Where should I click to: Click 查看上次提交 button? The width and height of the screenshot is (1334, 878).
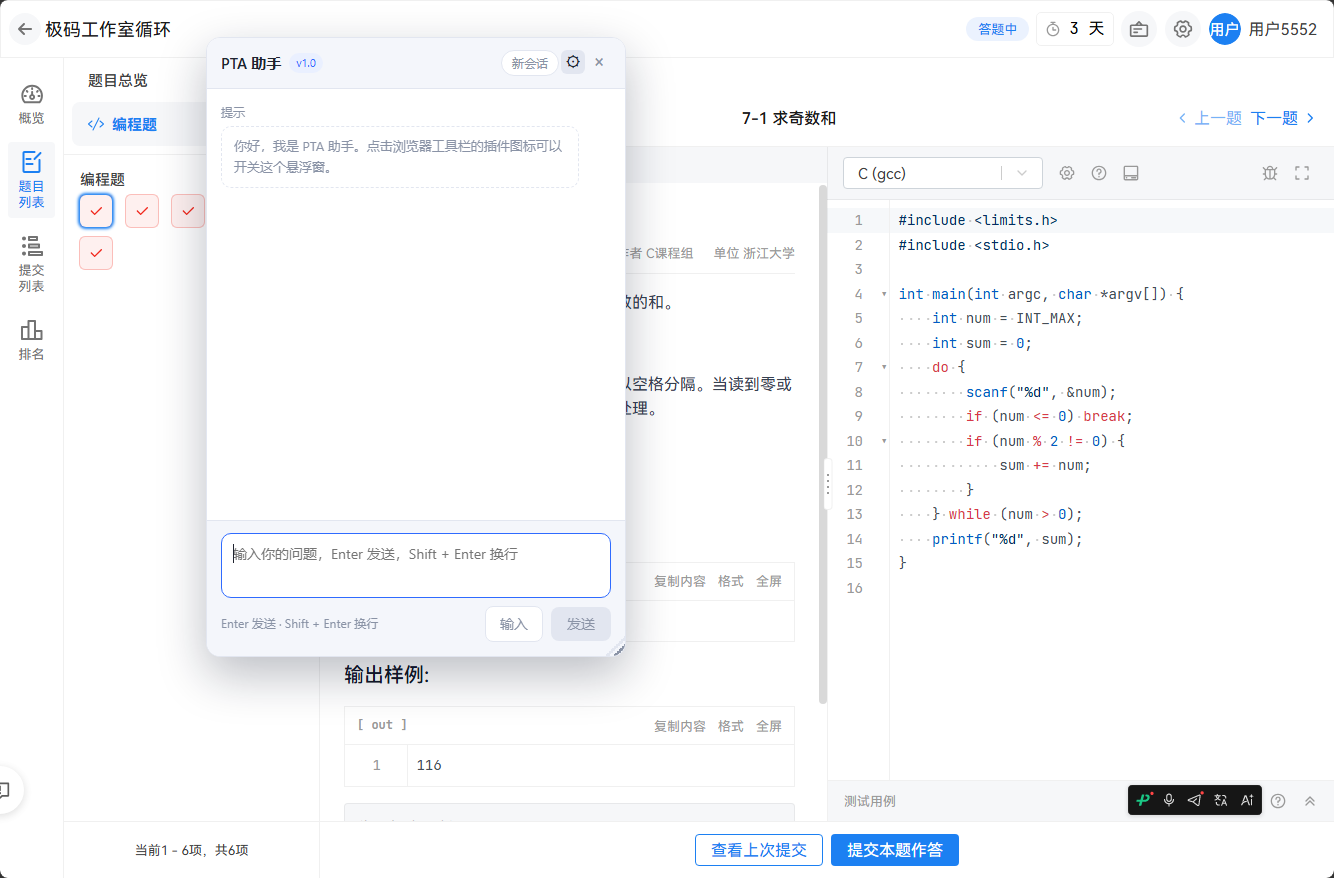tap(759, 850)
